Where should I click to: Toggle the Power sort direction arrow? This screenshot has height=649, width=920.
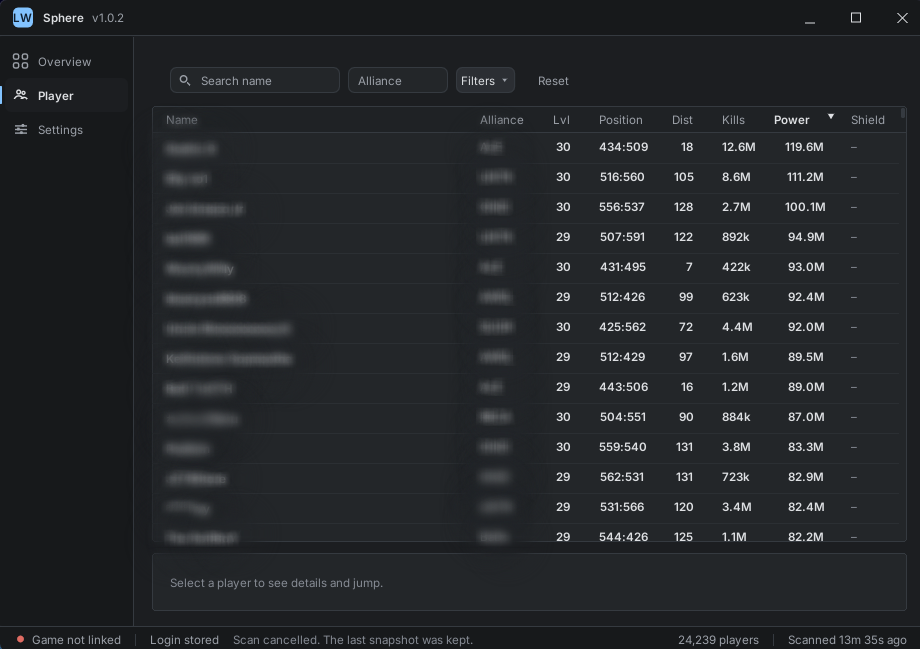[x=830, y=116]
